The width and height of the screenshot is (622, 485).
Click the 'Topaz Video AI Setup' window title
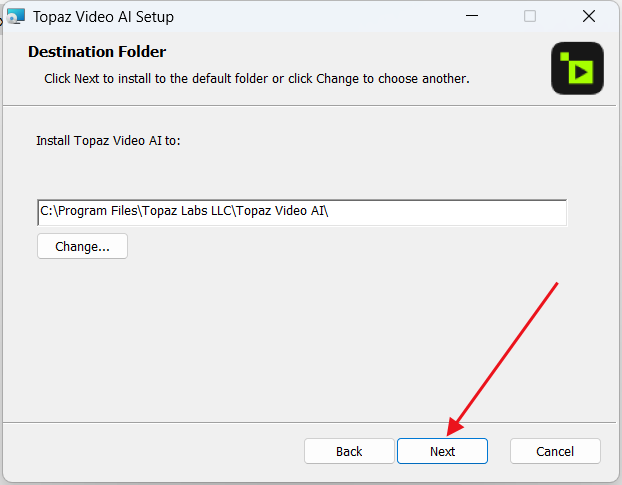click(103, 17)
